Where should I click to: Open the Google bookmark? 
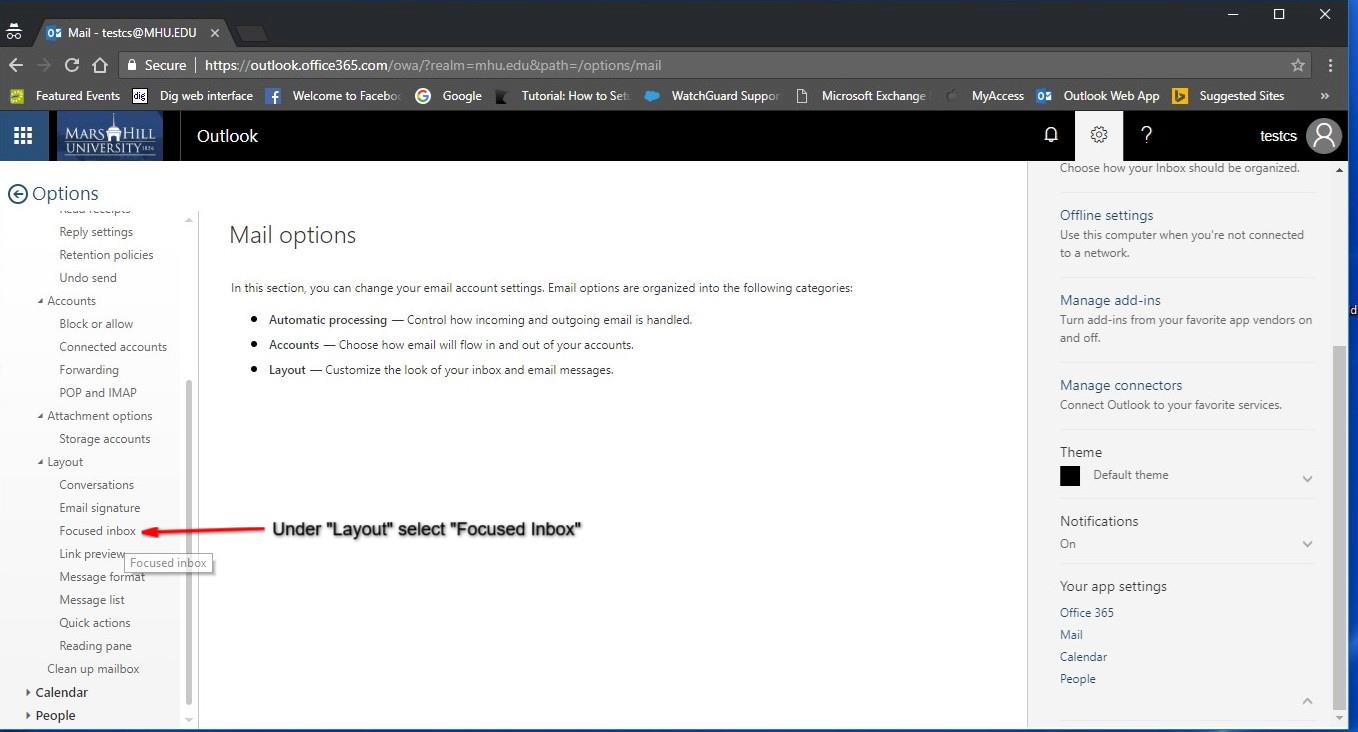[x=449, y=96]
